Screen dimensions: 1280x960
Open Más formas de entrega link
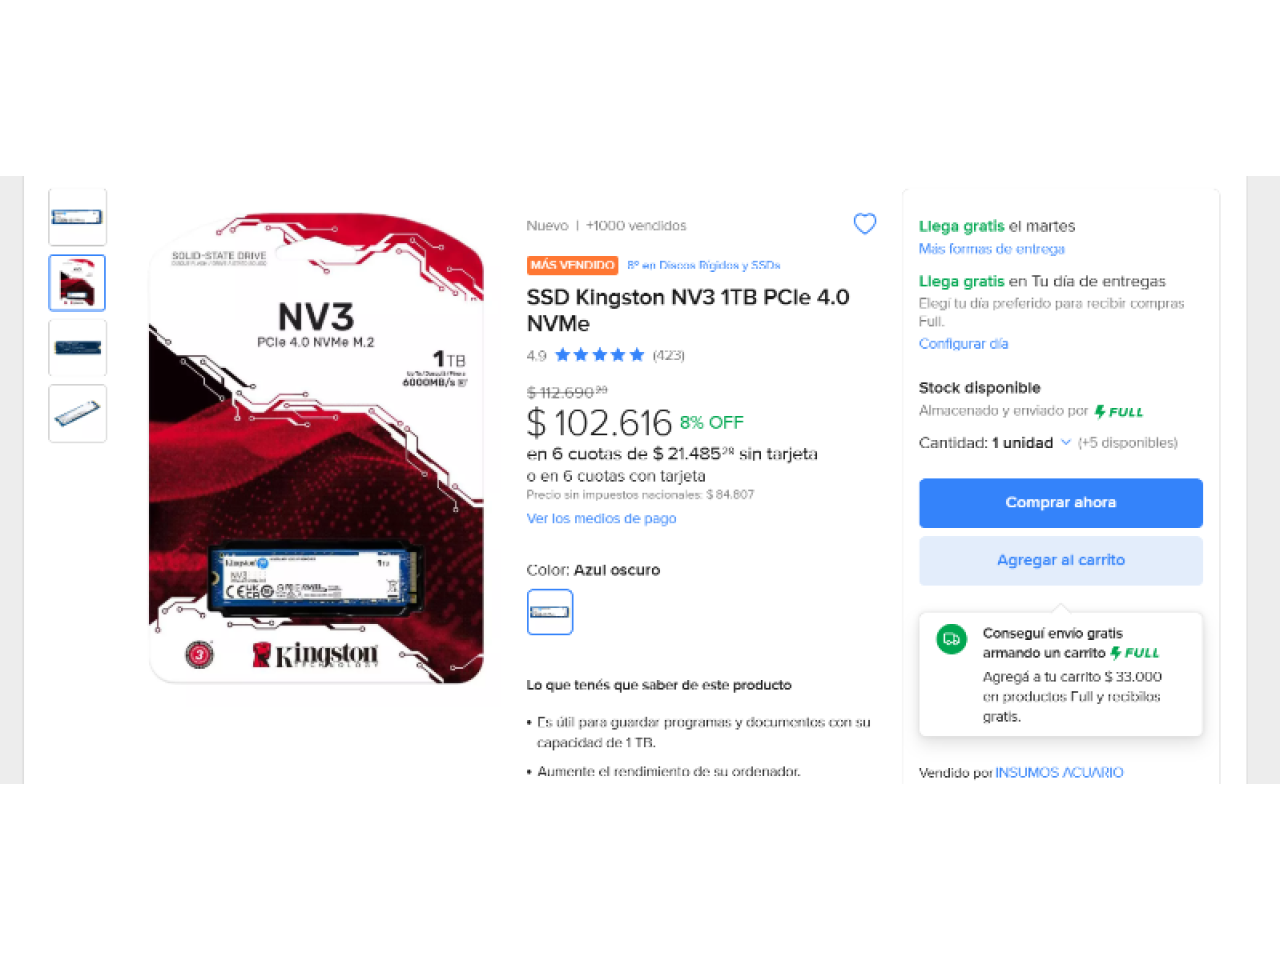[992, 249]
